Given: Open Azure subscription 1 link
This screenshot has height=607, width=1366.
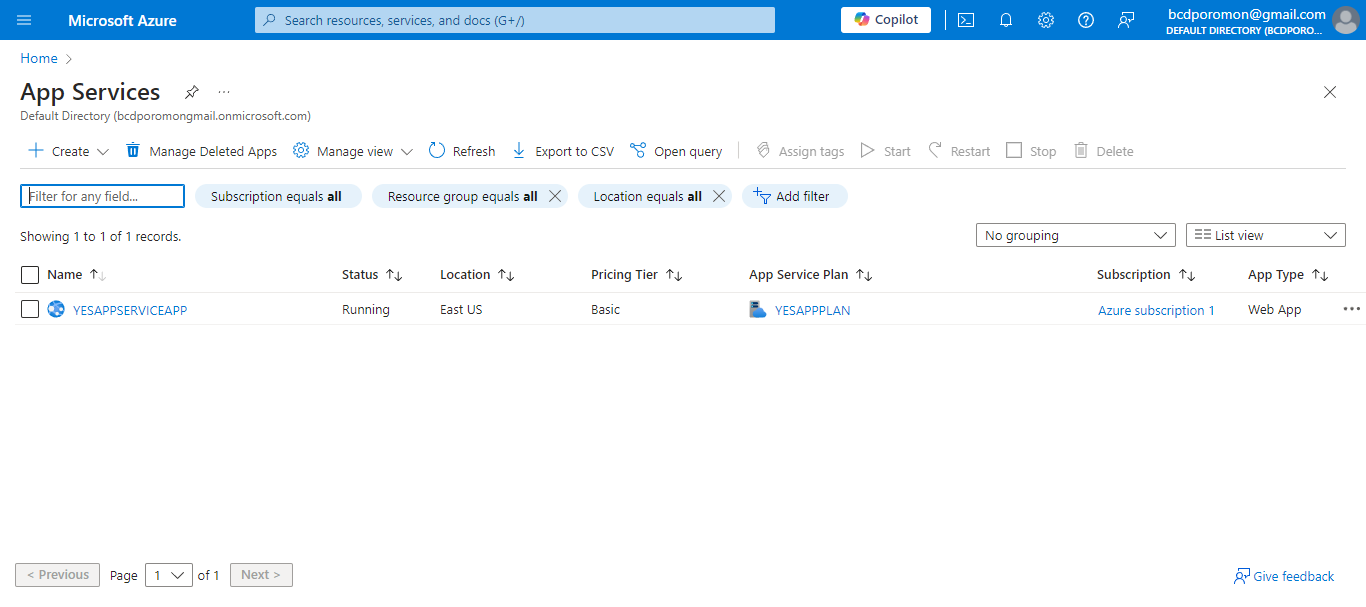Looking at the screenshot, I should (1157, 310).
